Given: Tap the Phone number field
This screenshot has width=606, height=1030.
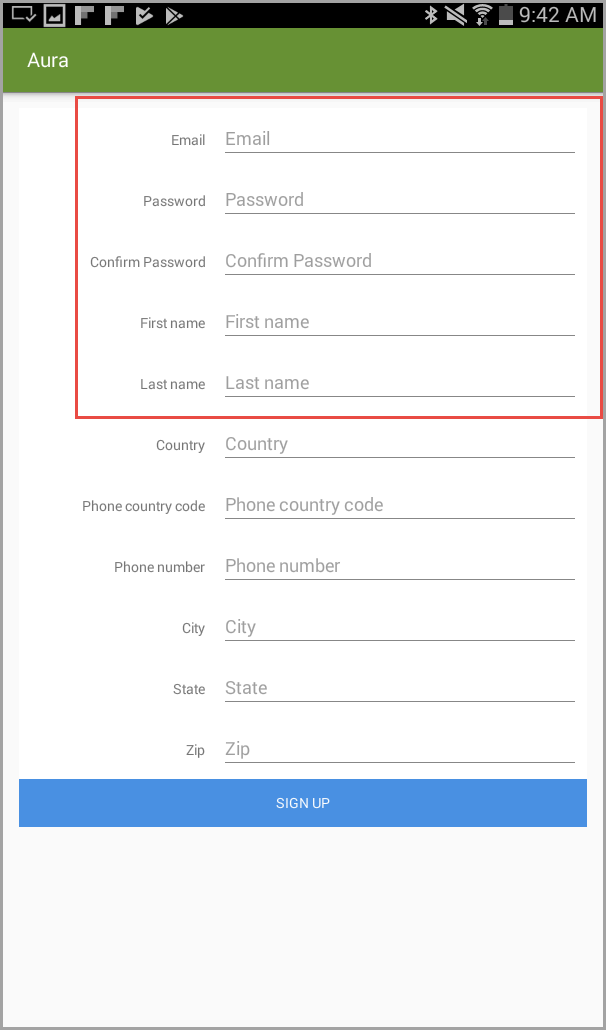Looking at the screenshot, I should [x=399, y=567].
